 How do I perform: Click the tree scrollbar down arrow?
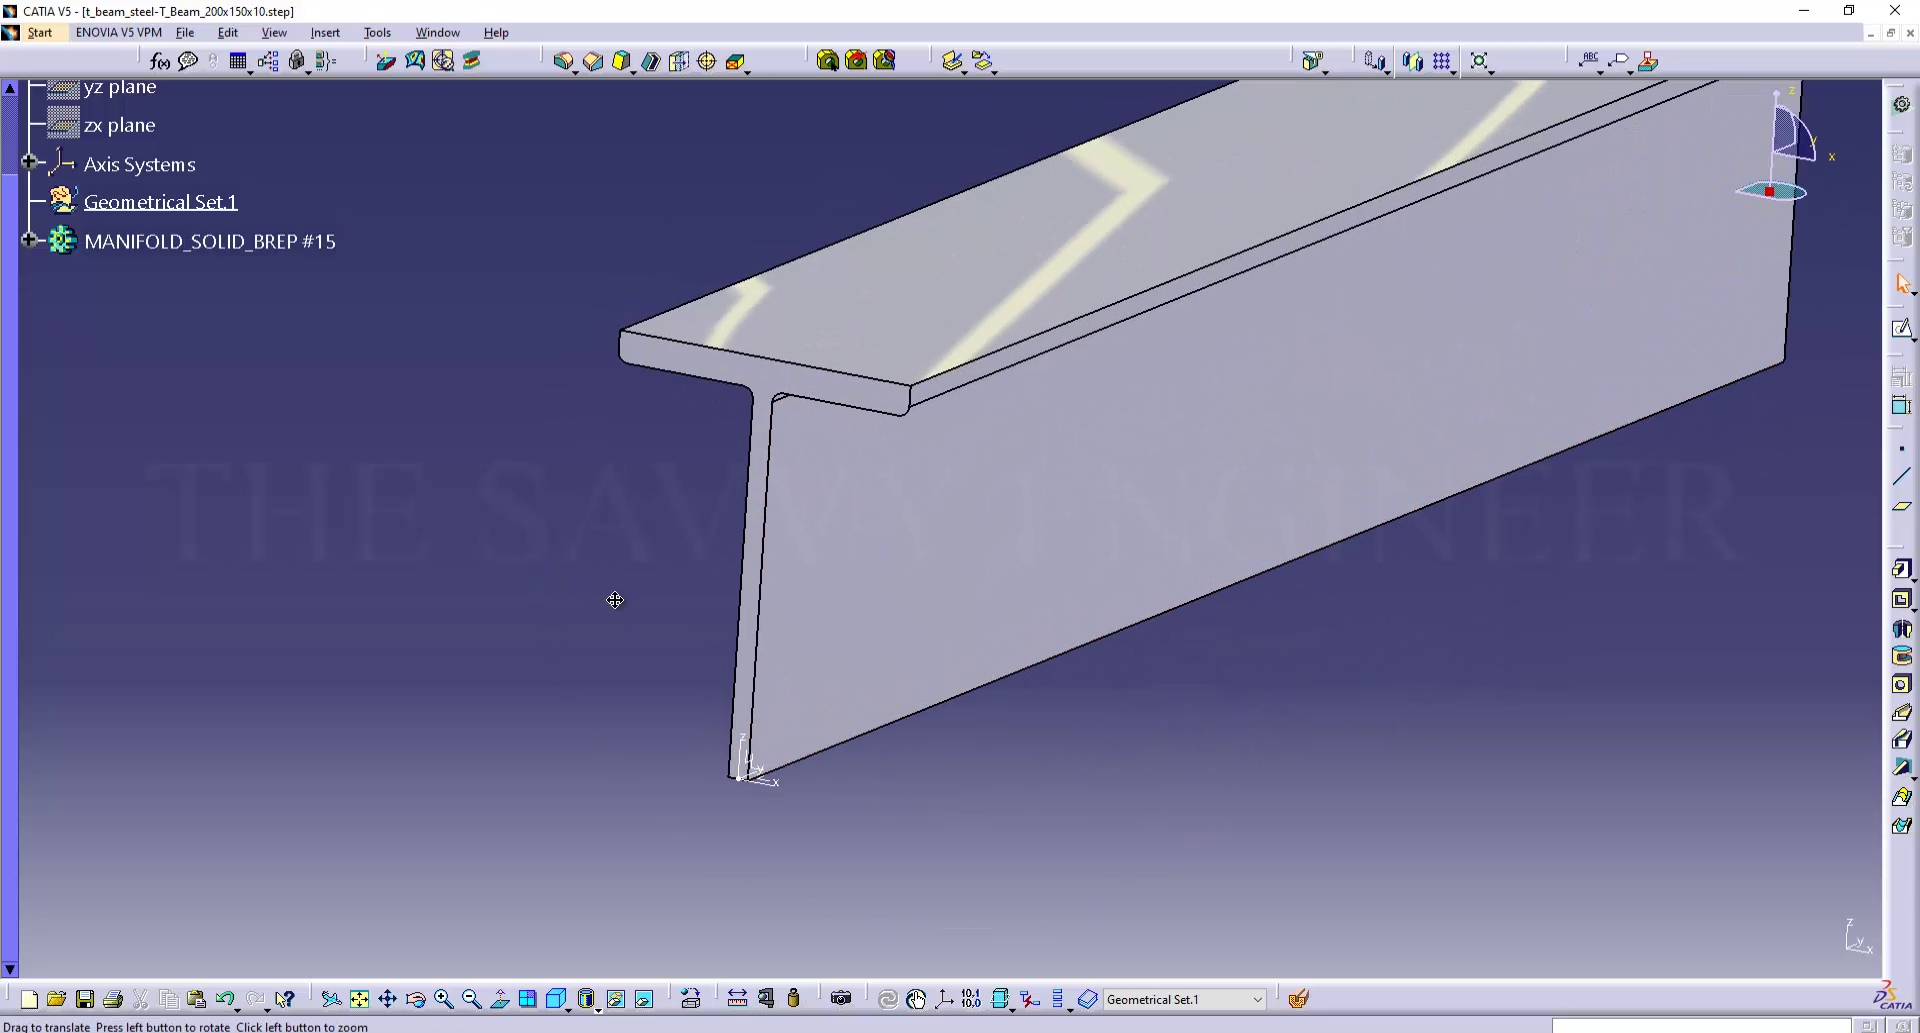(x=10, y=968)
